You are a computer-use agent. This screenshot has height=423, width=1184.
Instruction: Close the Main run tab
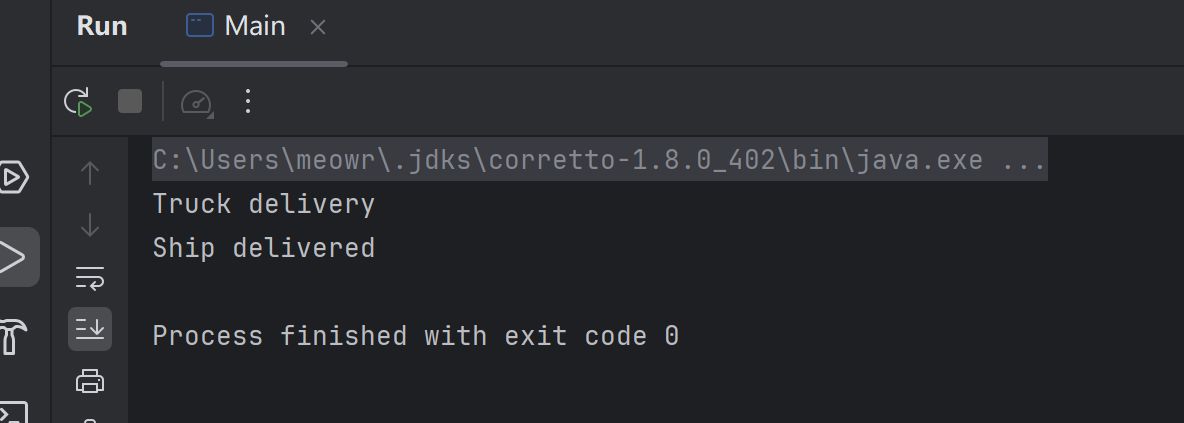click(x=318, y=28)
